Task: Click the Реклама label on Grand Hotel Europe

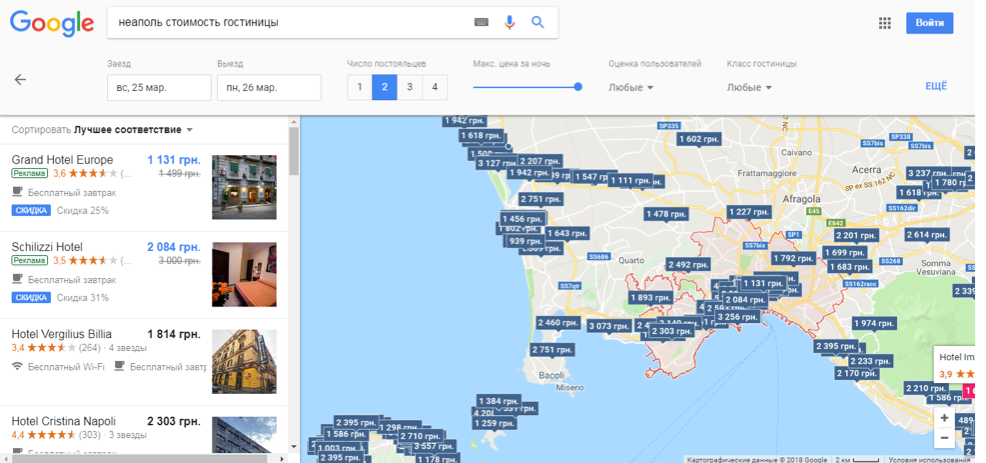Action: pos(29,173)
